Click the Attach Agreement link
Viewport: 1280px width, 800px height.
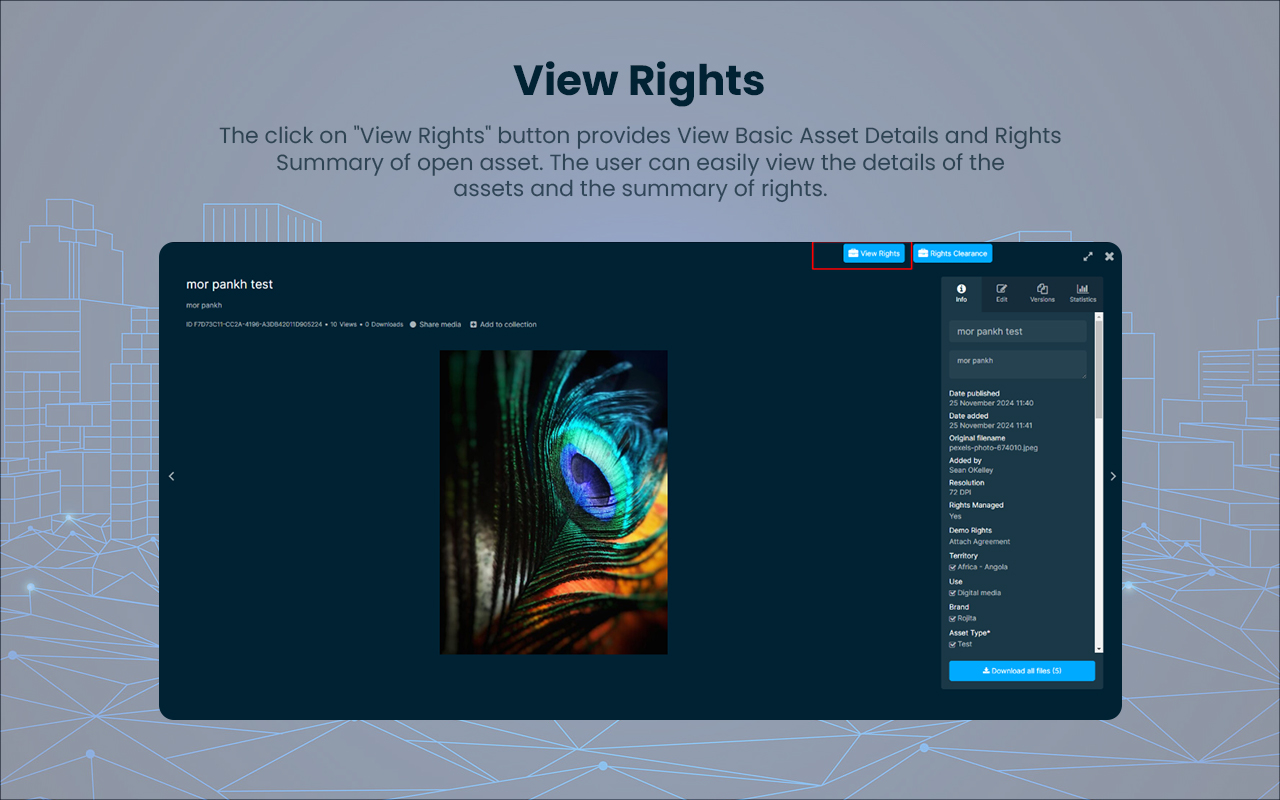pos(979,542)
